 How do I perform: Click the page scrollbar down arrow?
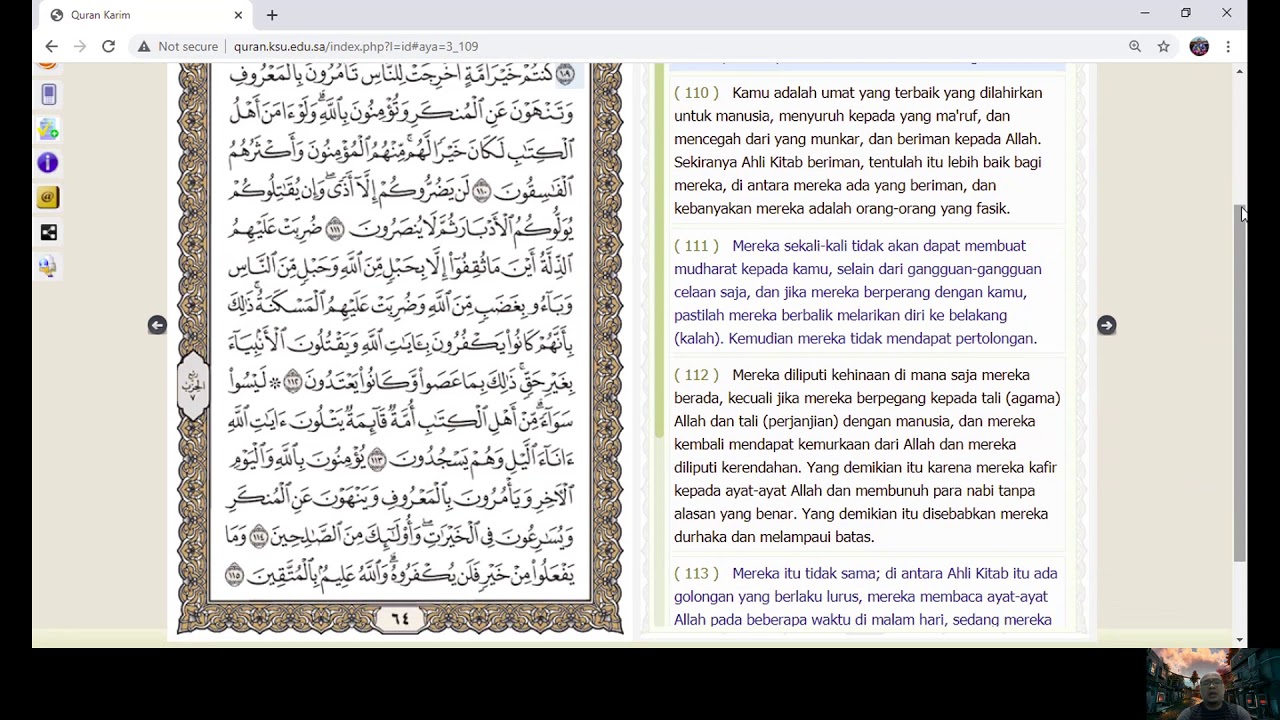click(x=1240, y=639)
